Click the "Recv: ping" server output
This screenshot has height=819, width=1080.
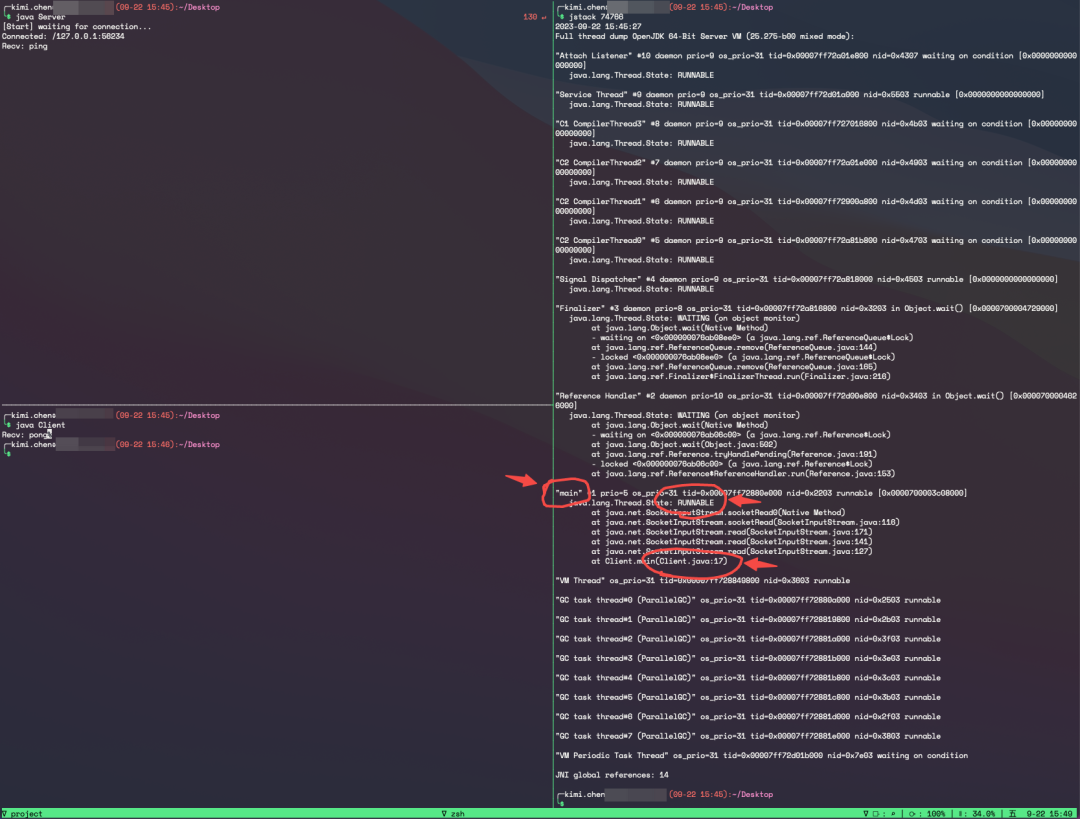(x=25, y=46)
